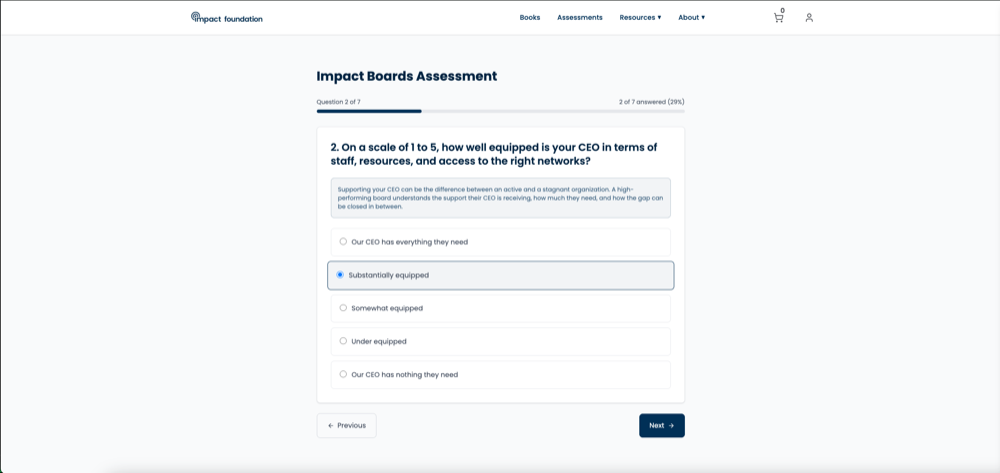Continue with the Next button

point(662,426)
